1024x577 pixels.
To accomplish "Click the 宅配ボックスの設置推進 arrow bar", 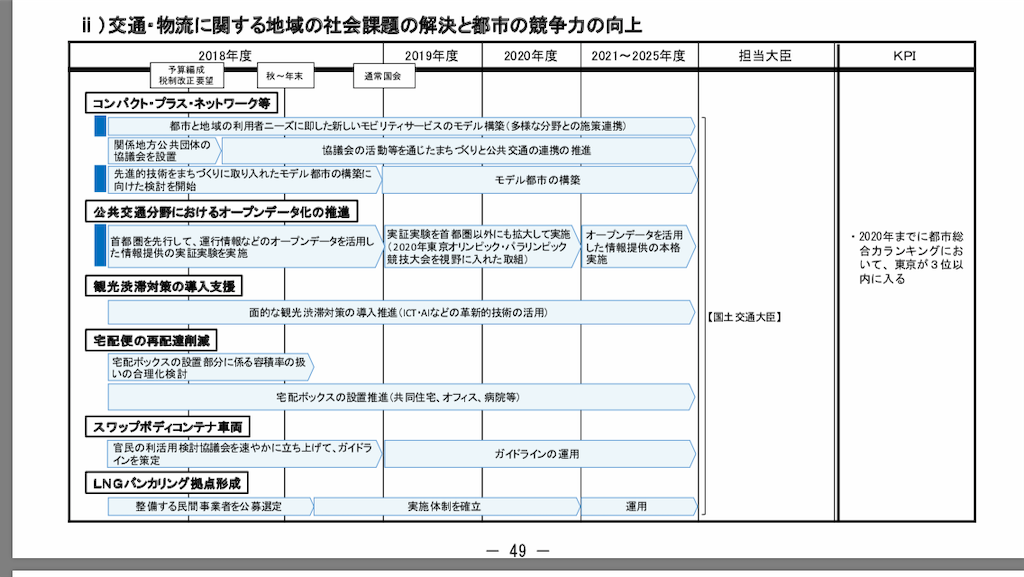I will (401, 397).
